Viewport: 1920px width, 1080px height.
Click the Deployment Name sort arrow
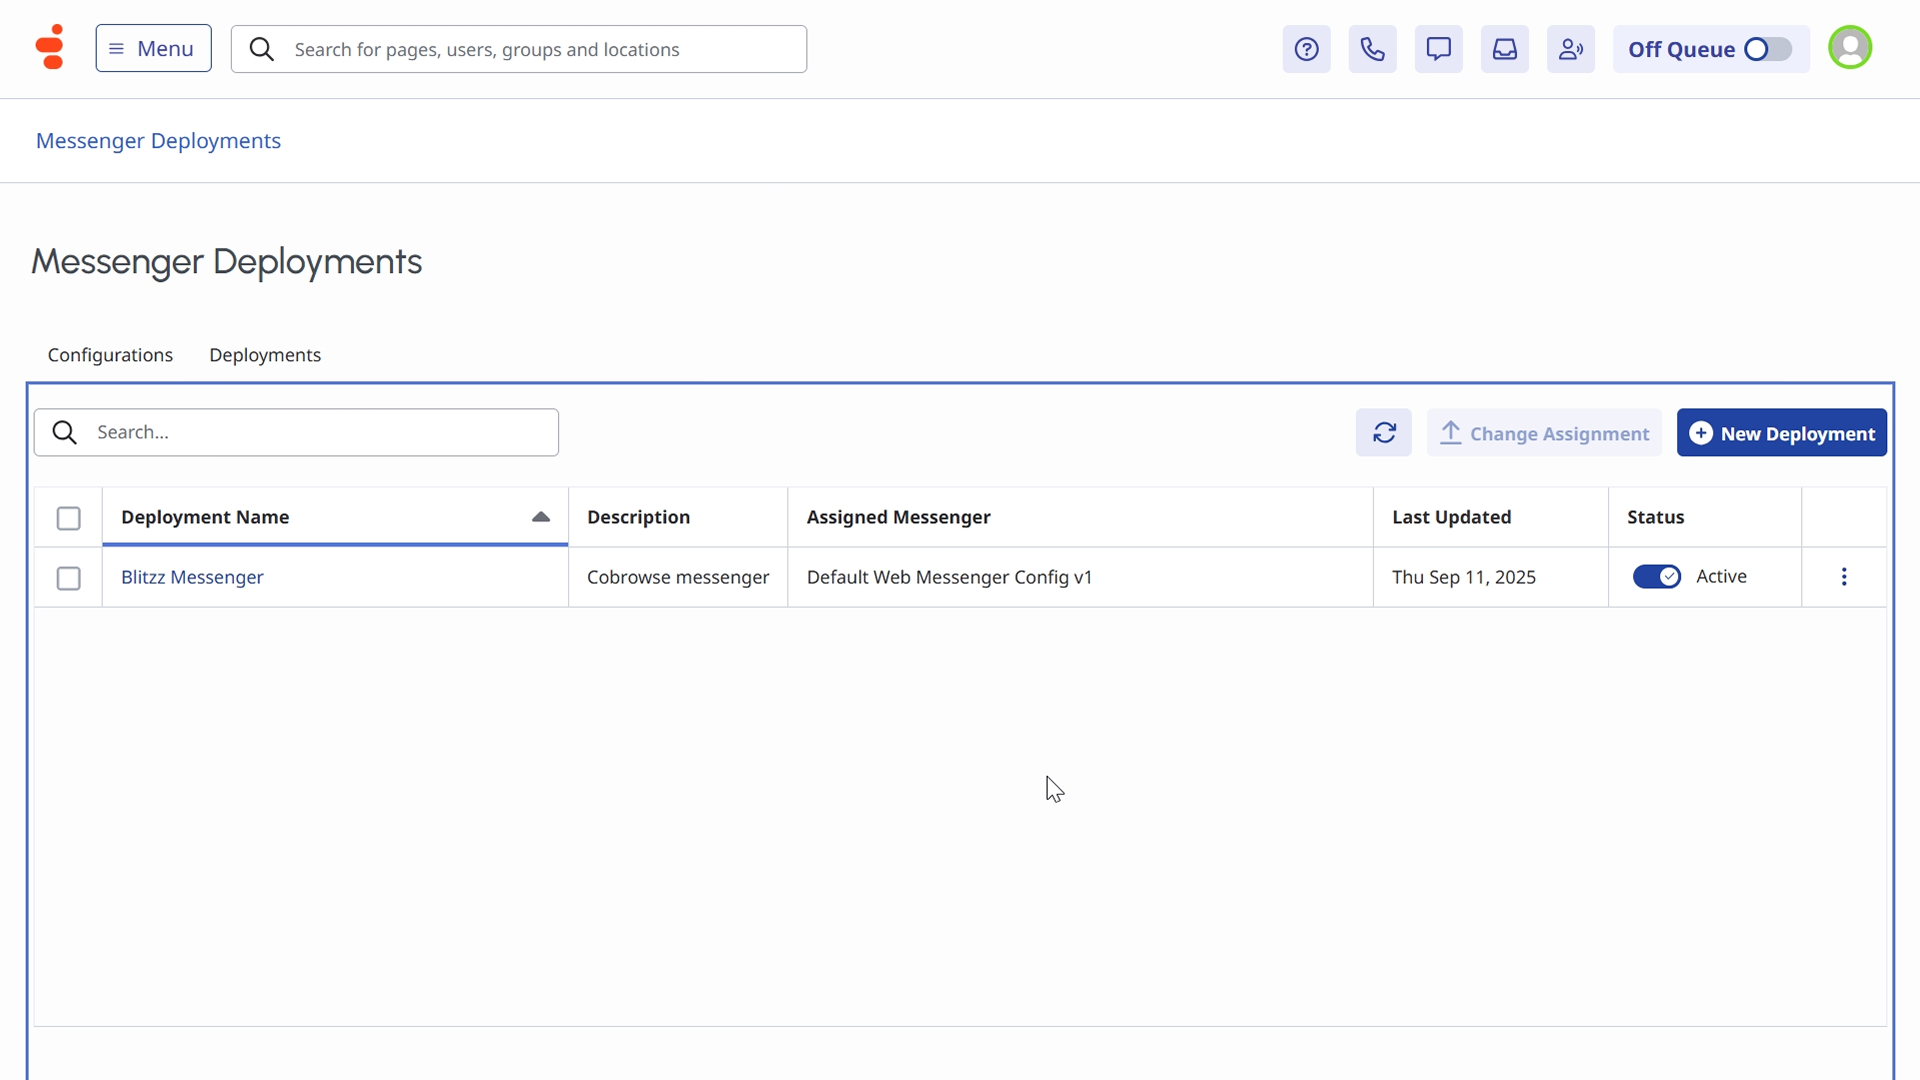point(540,517)
